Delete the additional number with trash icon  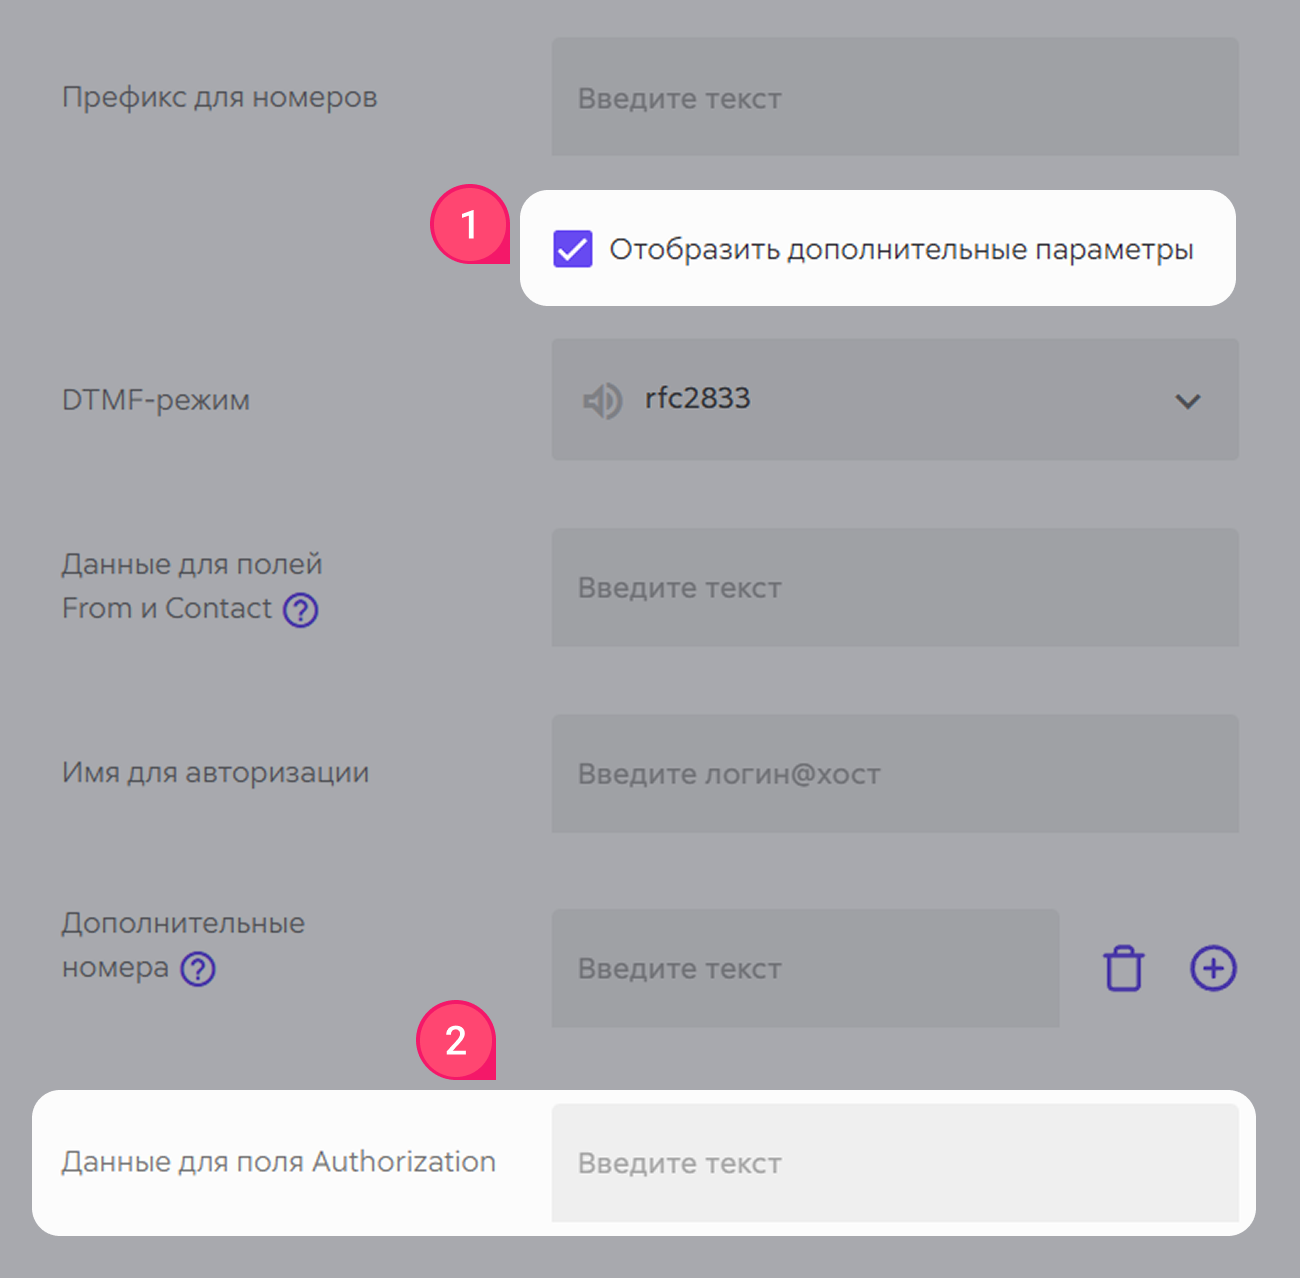[1123, 968]
